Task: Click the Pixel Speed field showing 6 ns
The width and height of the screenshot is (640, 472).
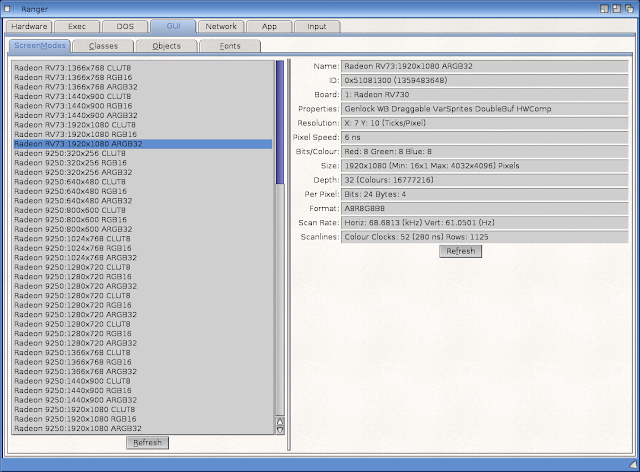Action: [484, 137]
